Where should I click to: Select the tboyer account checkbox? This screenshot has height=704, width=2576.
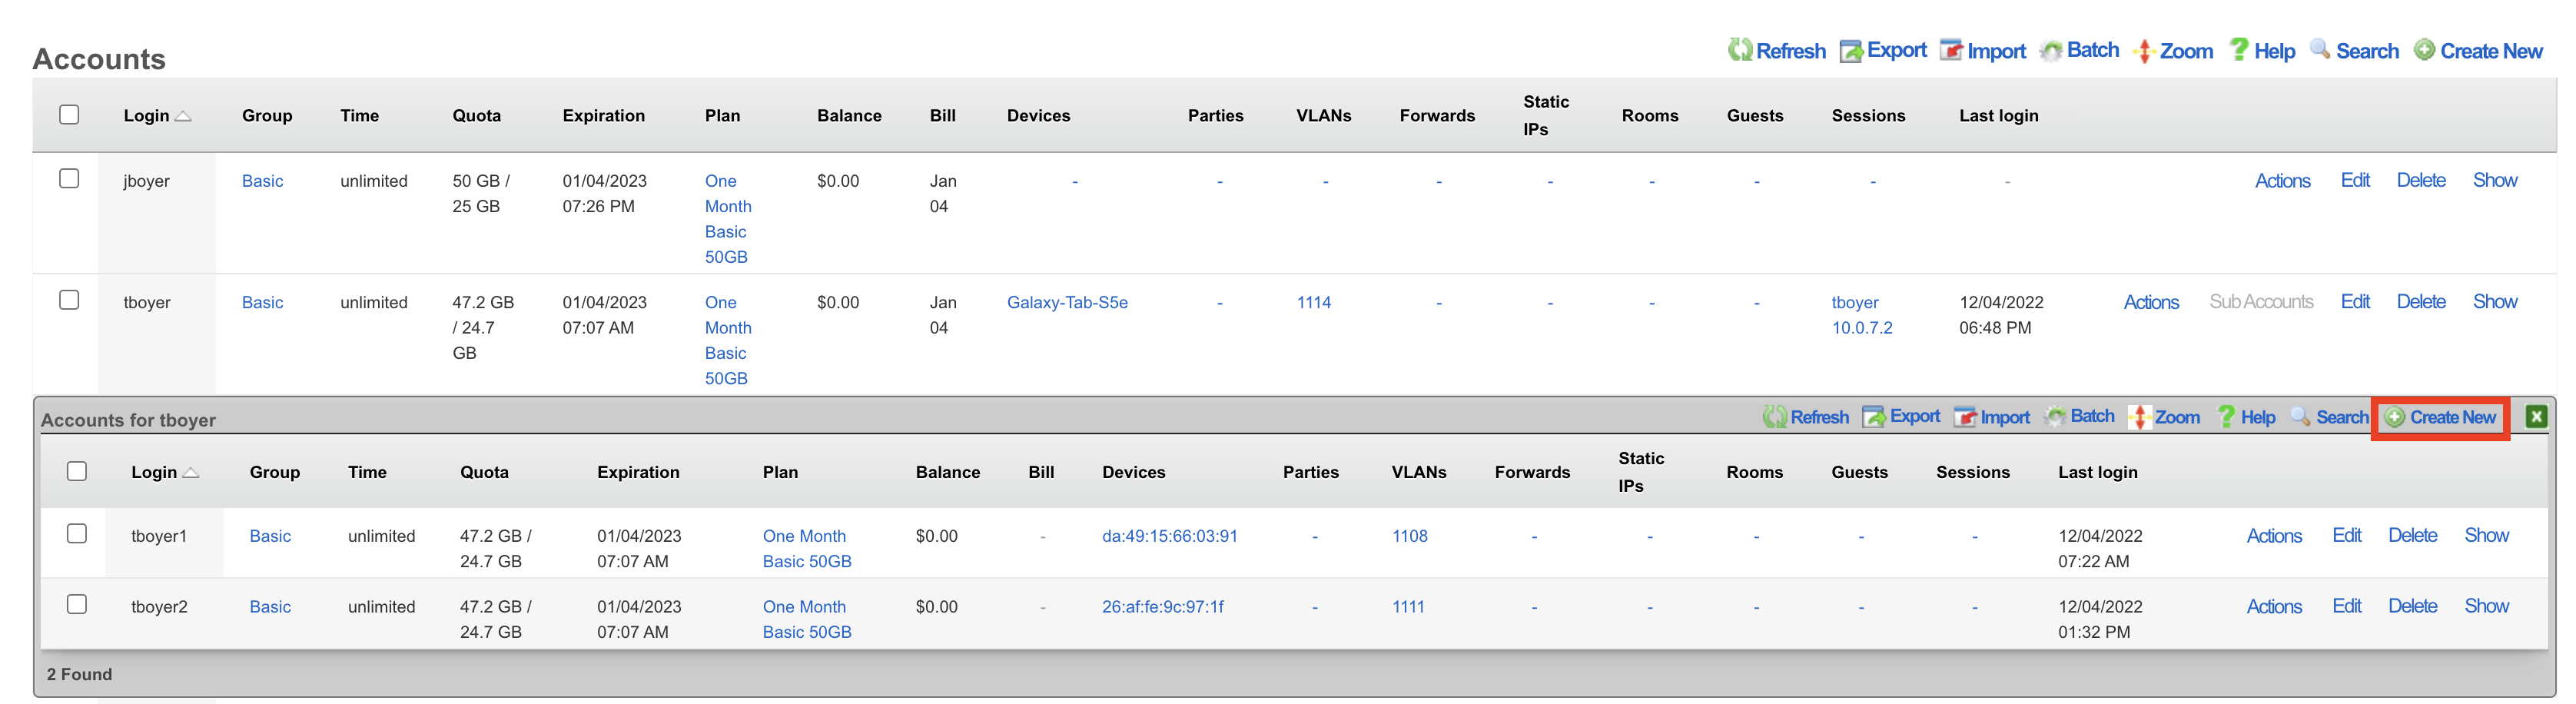click(69, 300)
